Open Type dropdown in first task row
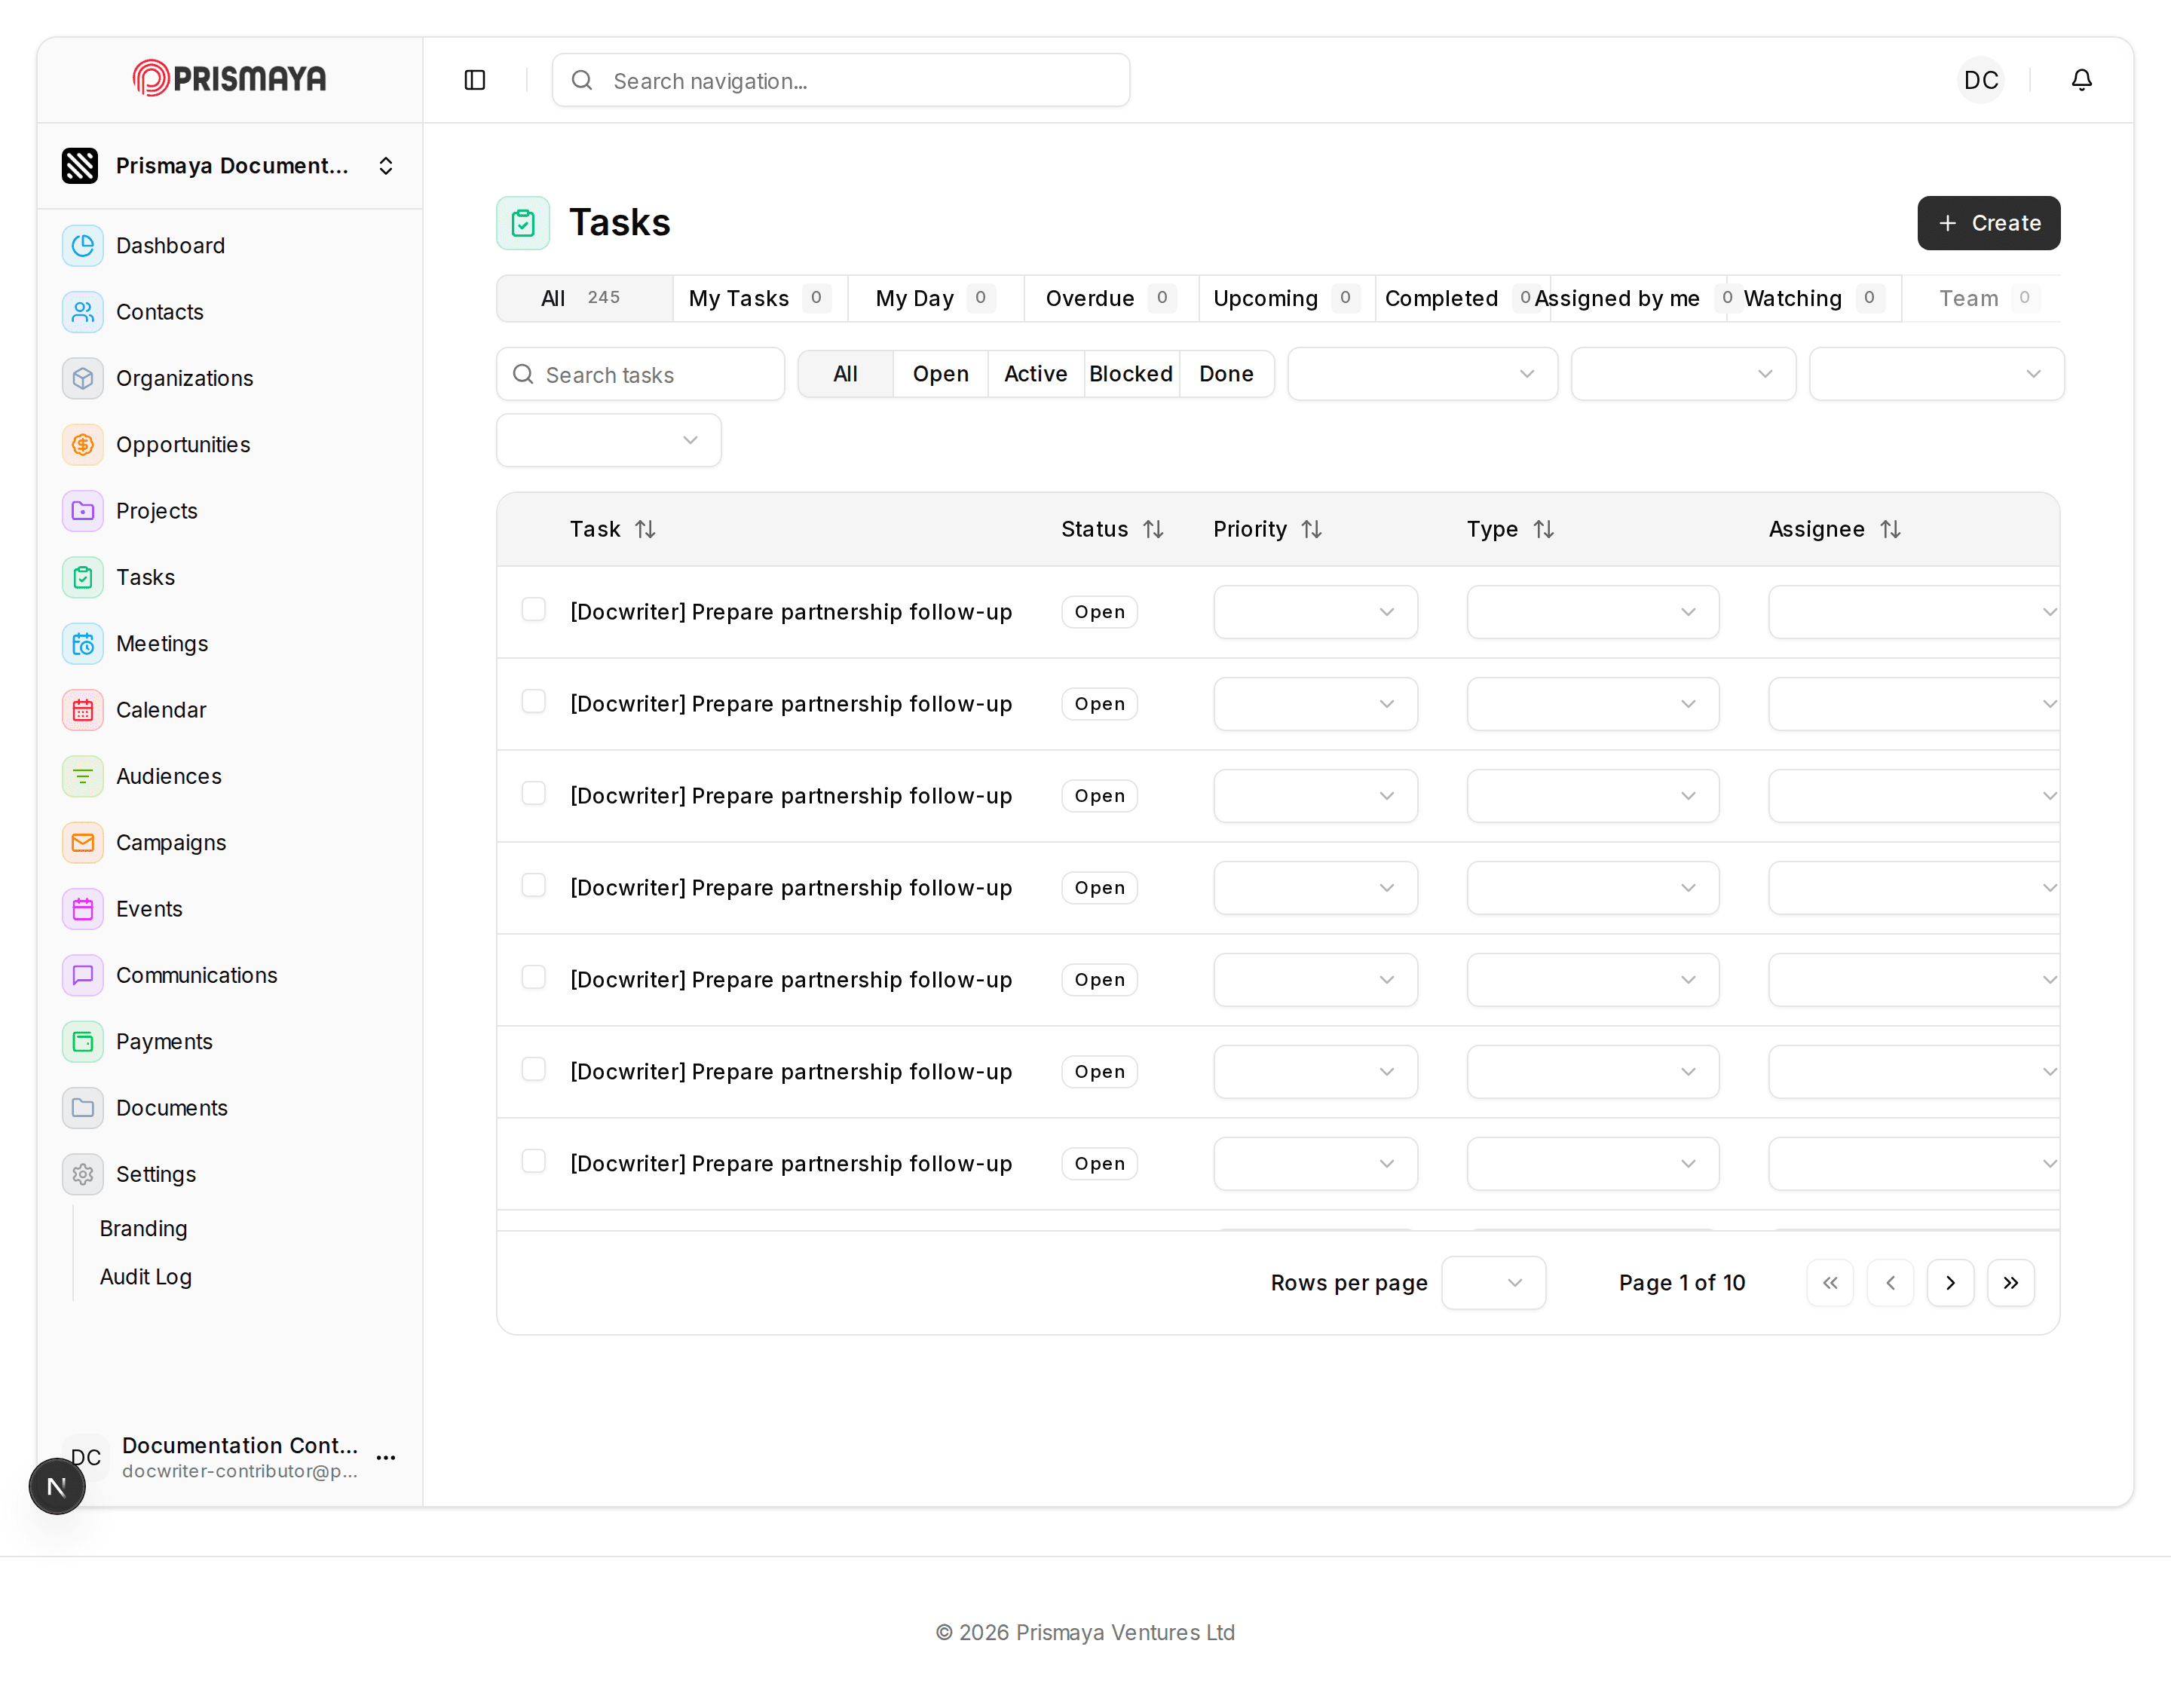 (1592, 612)
